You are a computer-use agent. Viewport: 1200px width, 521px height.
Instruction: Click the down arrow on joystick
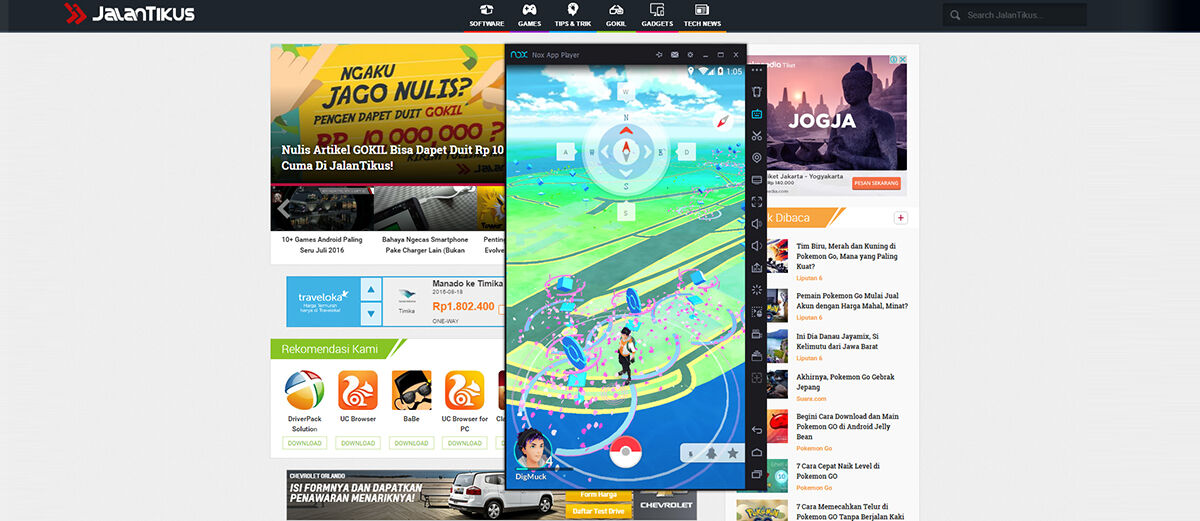(x=626, y=174)
